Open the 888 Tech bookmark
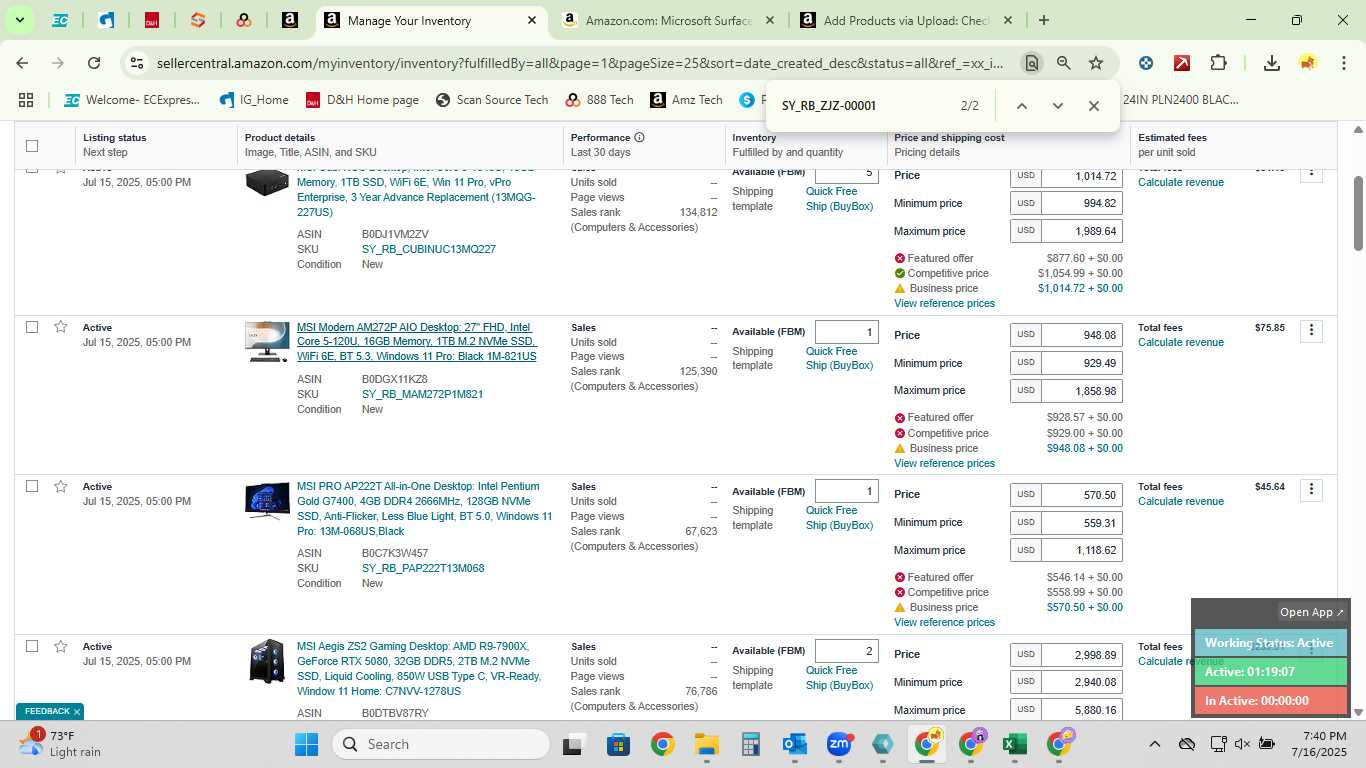Screen dimensions: 1366x768 point(599,100)
